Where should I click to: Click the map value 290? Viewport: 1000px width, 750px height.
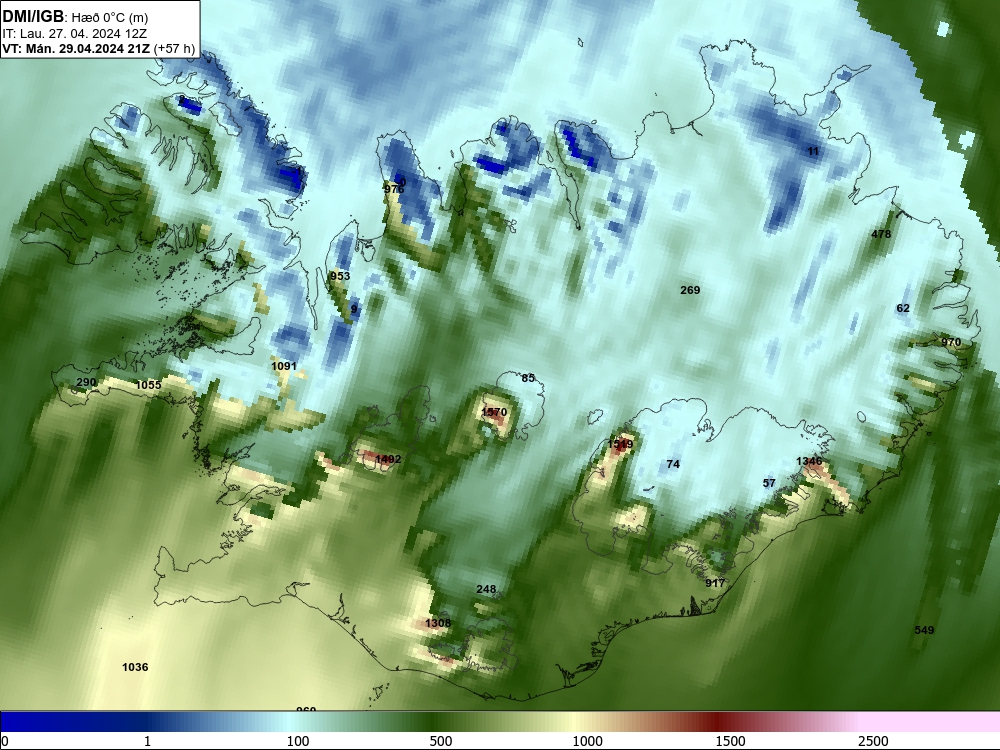tap(86, 383)
